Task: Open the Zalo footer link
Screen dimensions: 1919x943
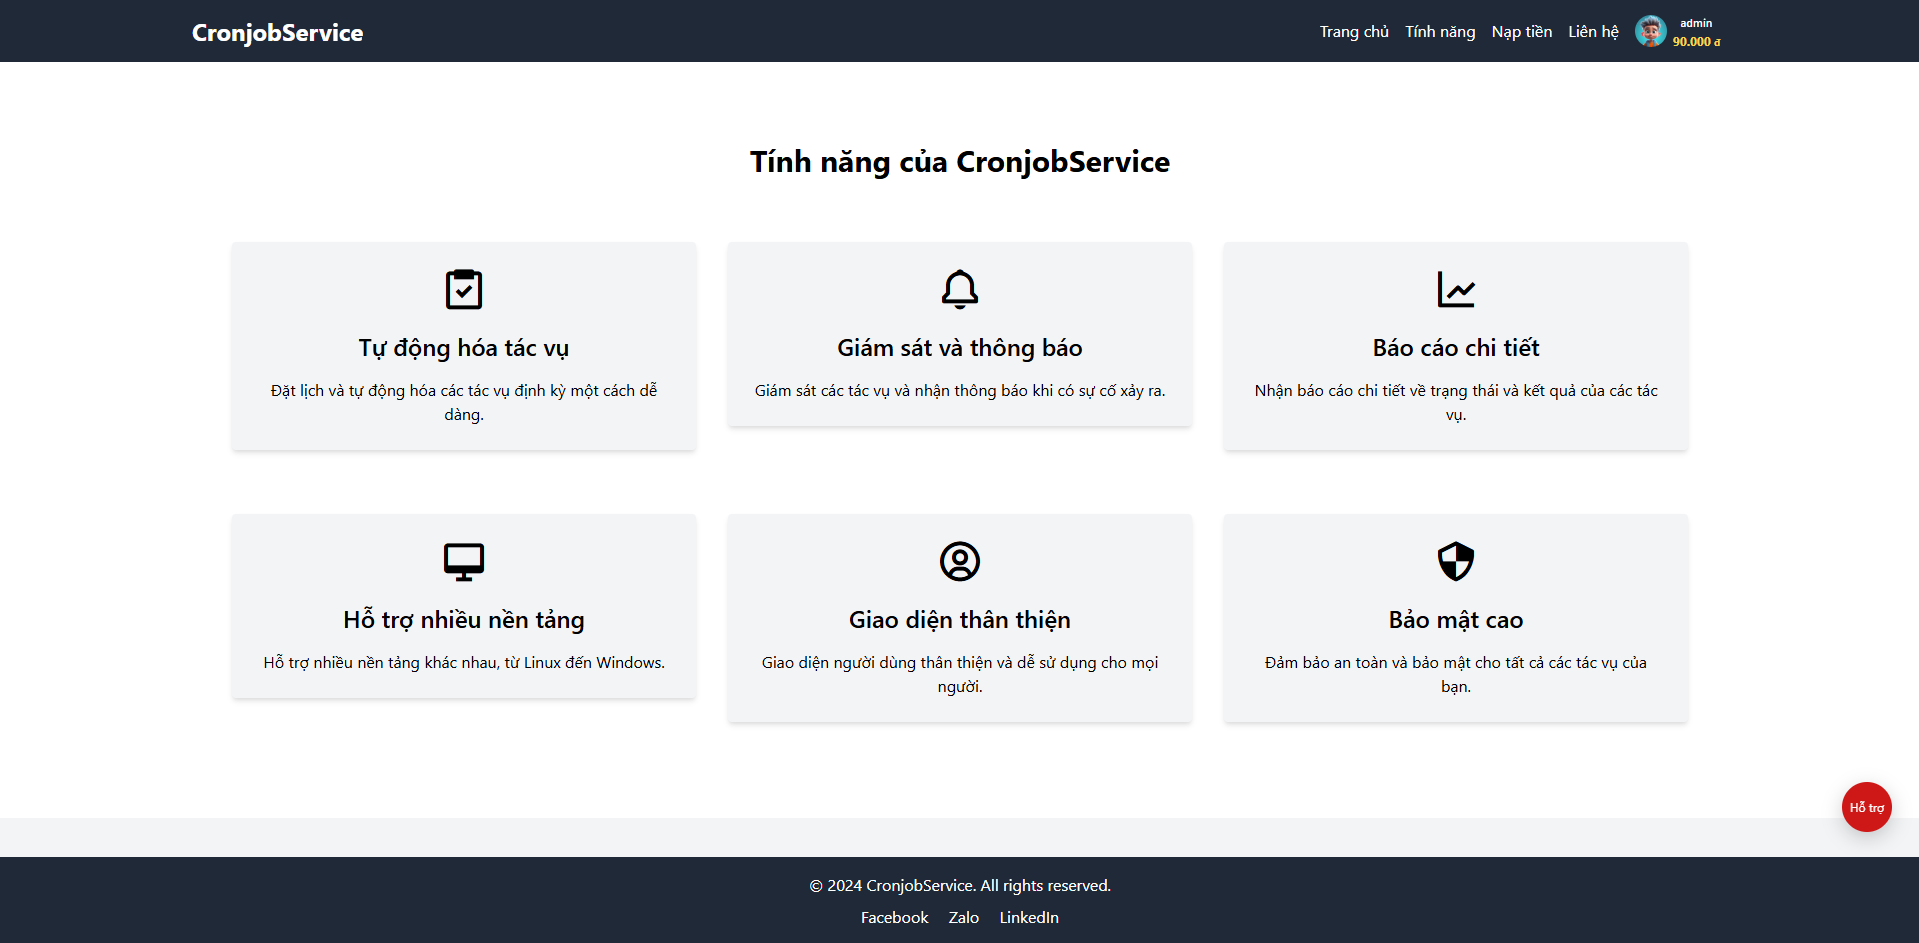Action: tap(963, 918)
